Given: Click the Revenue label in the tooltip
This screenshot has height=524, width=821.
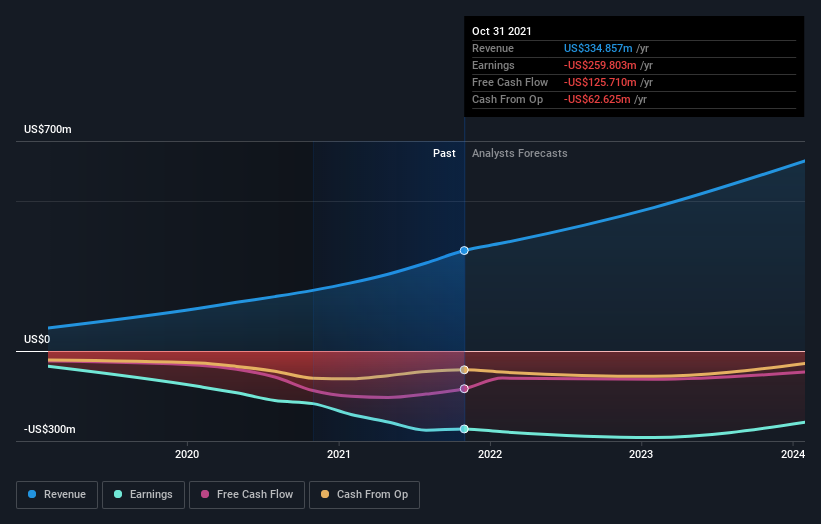Looking at the screenshot, I should click(x=493, y=48).
